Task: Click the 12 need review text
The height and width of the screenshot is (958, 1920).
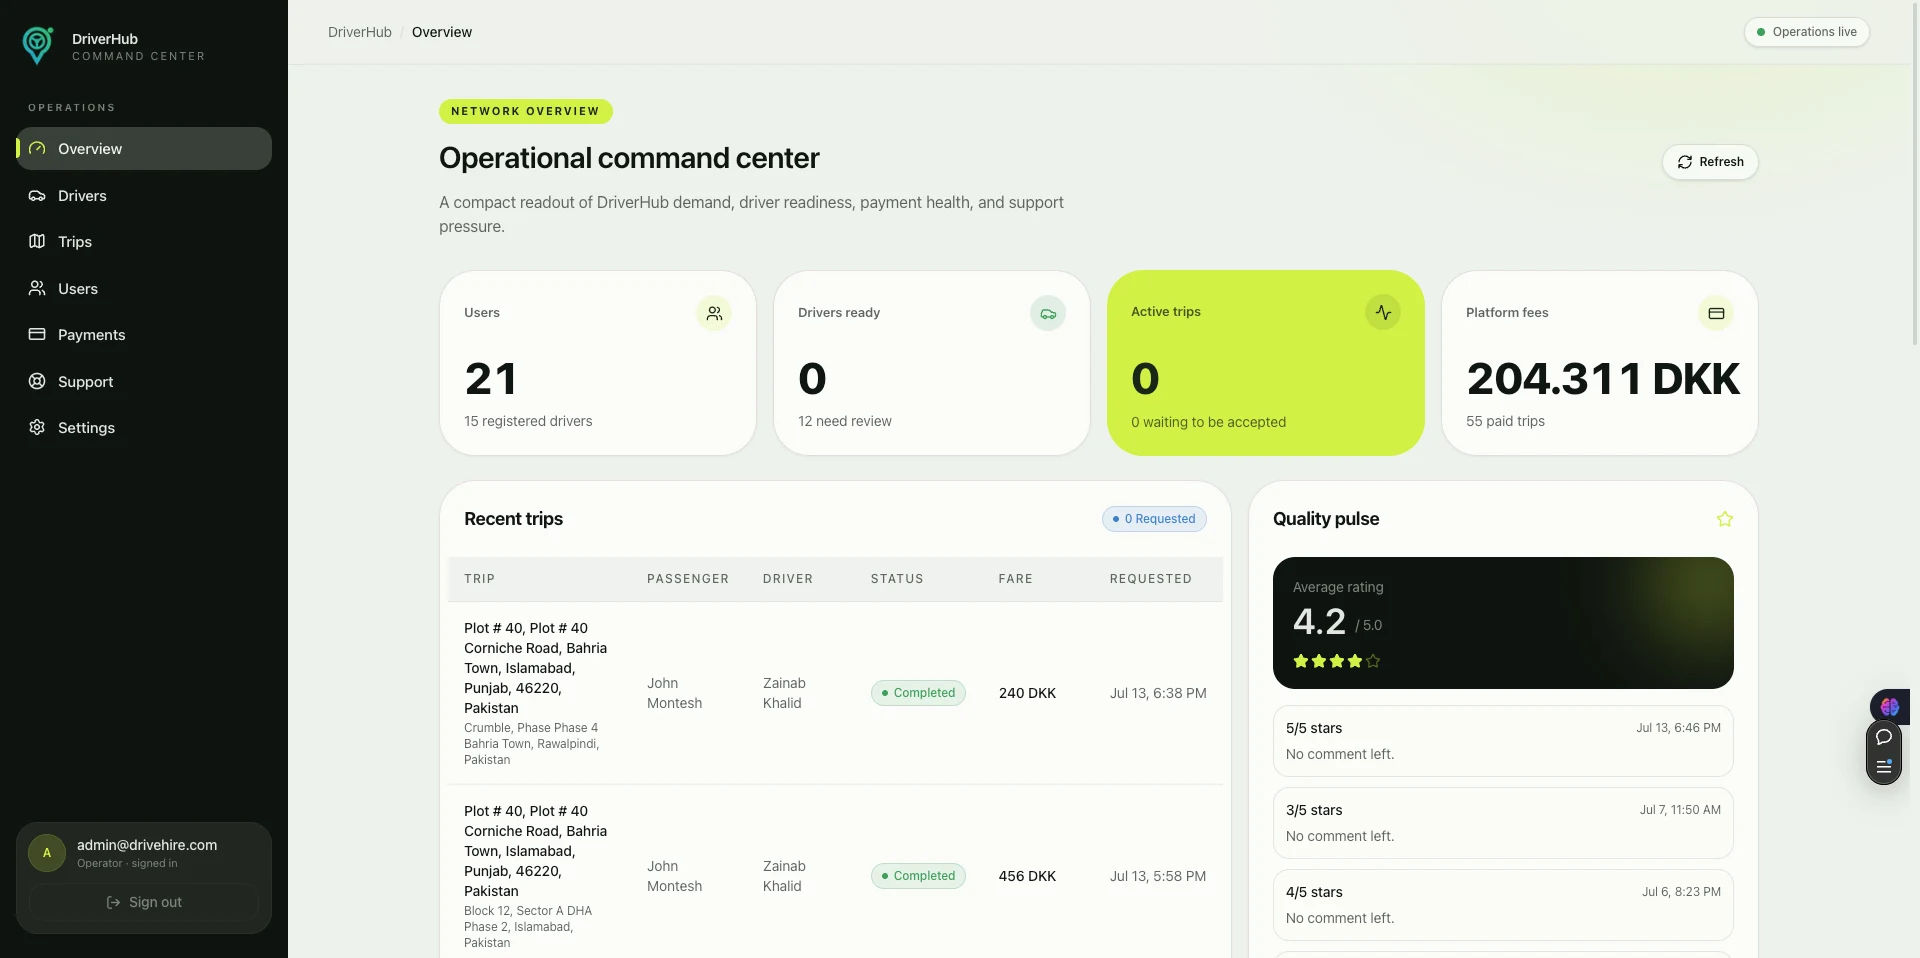Action: (x=845, y=421)
